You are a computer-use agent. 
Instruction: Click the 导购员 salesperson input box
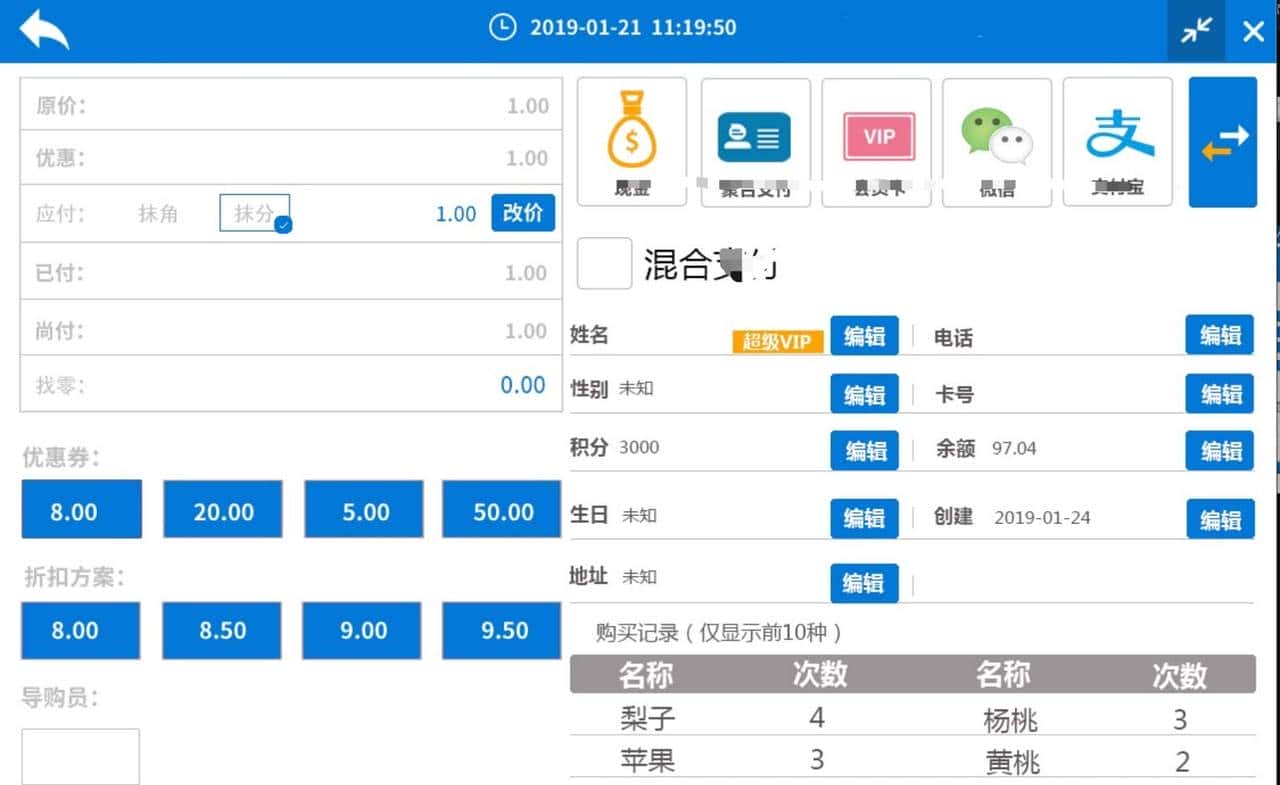[79, 757]
